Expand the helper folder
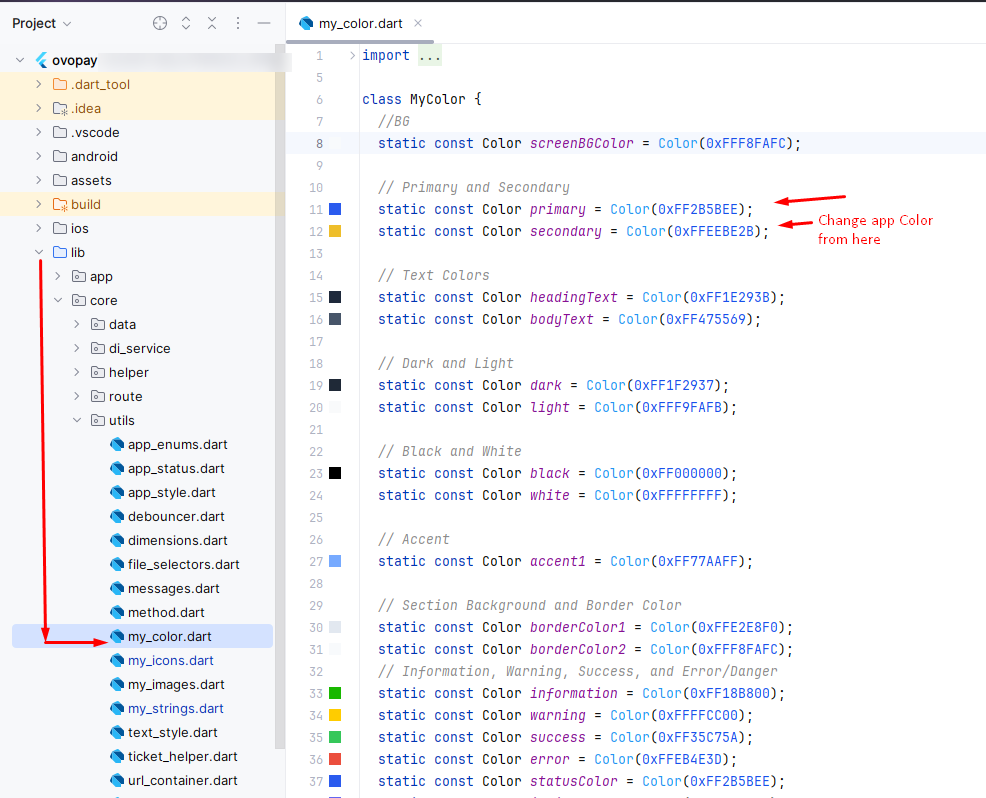The width and height of the screenshot is (986, 798). point(77,372)
